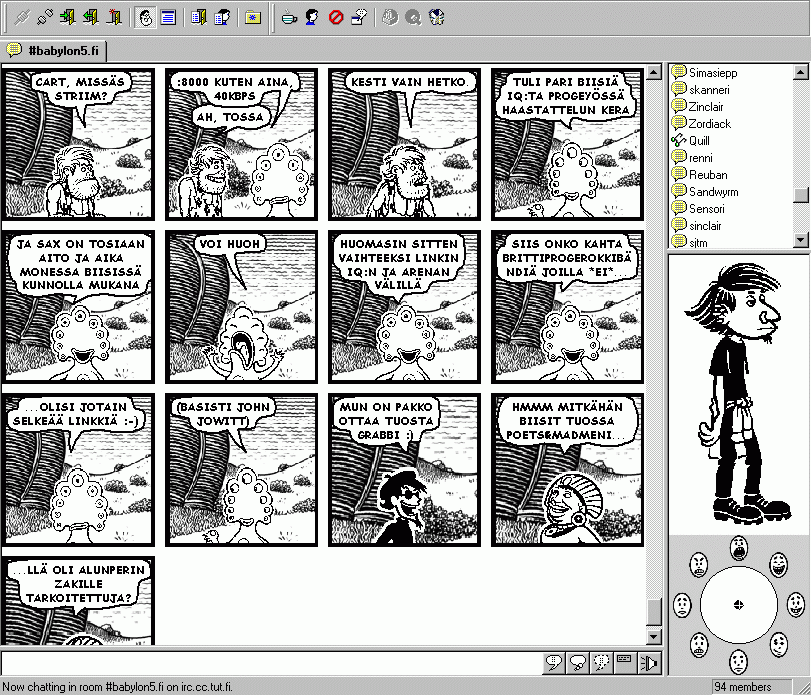Click the Whisper dotted balloon button
Image resolution: width=811 pixels, height=695 pixels.
point(602,662)
